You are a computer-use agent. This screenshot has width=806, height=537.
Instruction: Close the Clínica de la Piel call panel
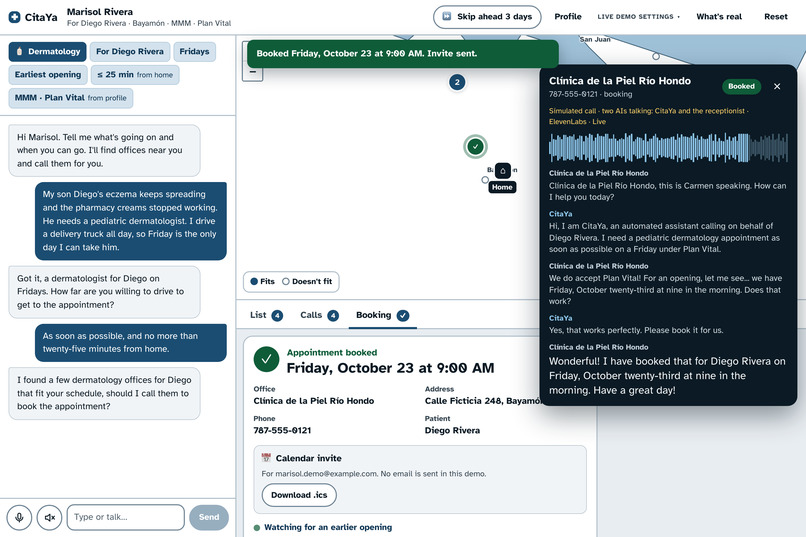coord(777,86)
